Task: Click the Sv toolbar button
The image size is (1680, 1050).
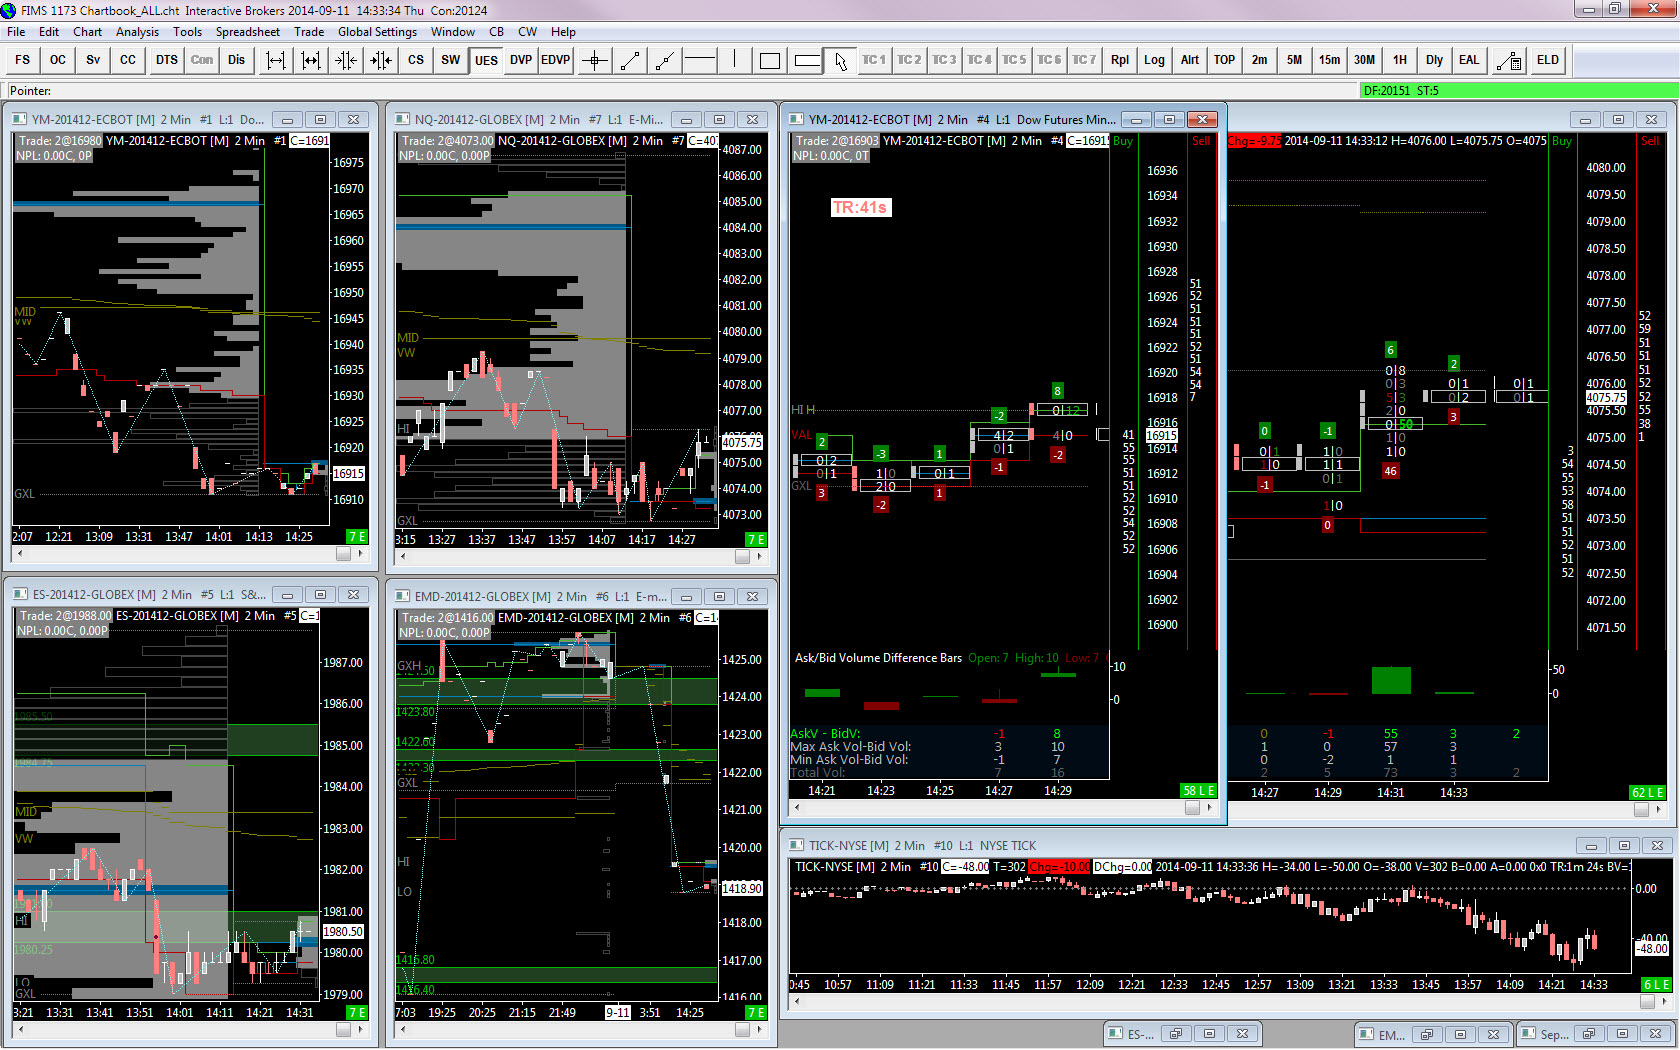Action: pos(93,60)
